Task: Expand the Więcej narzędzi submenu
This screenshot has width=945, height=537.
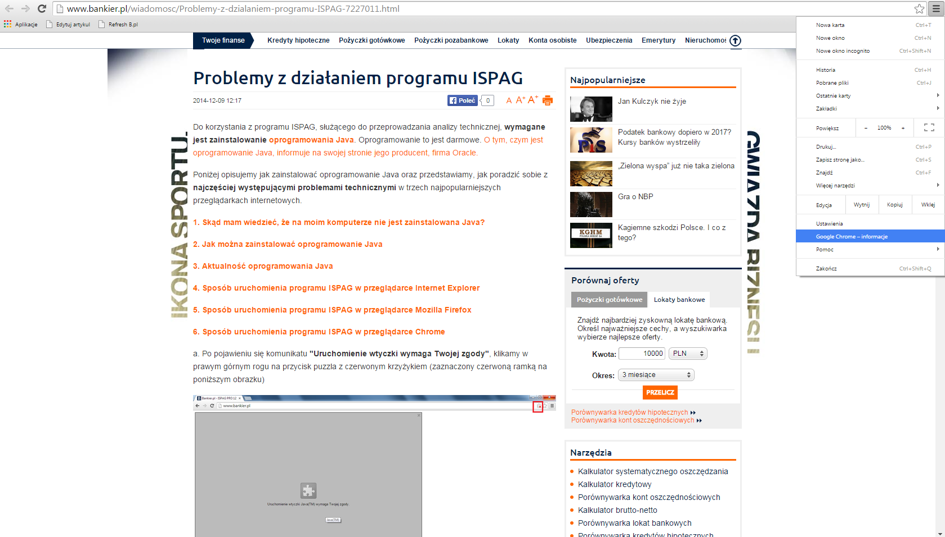Action: coord(870,186)
